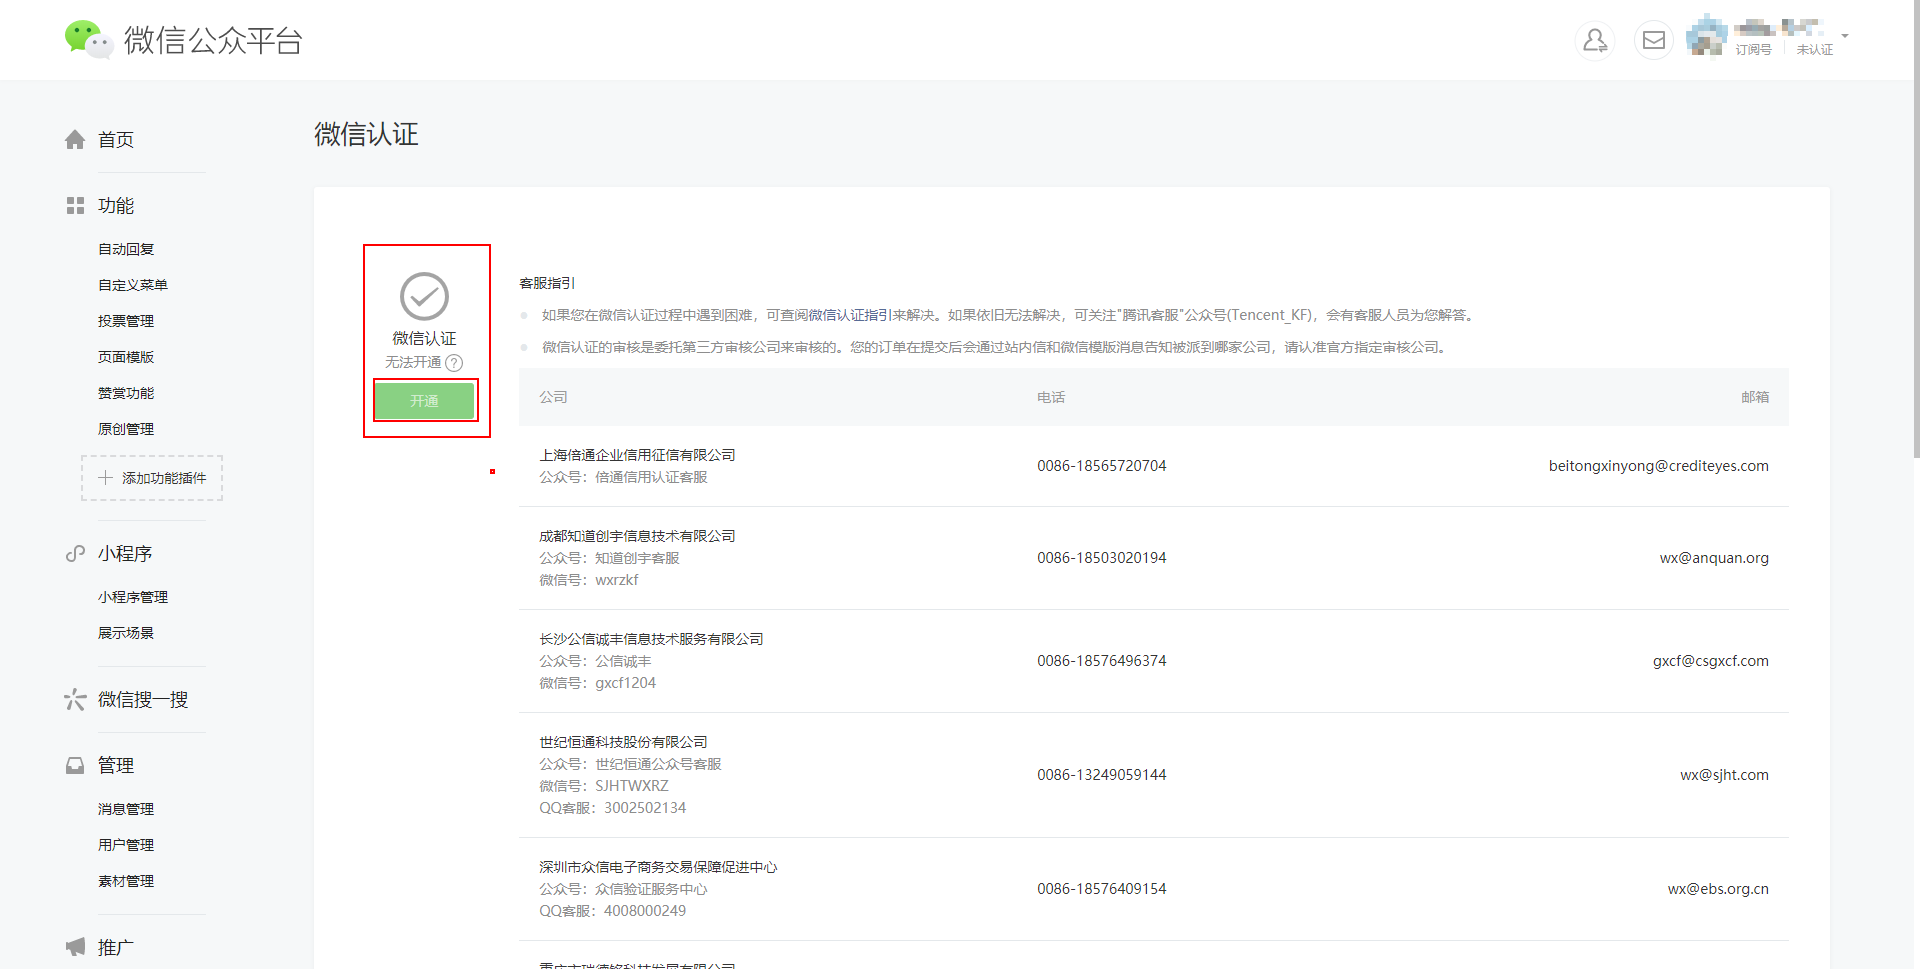This screenshot has width=1920, height=969.
Task: Click 微信号 gxcf1204 text
Action: 626,683
